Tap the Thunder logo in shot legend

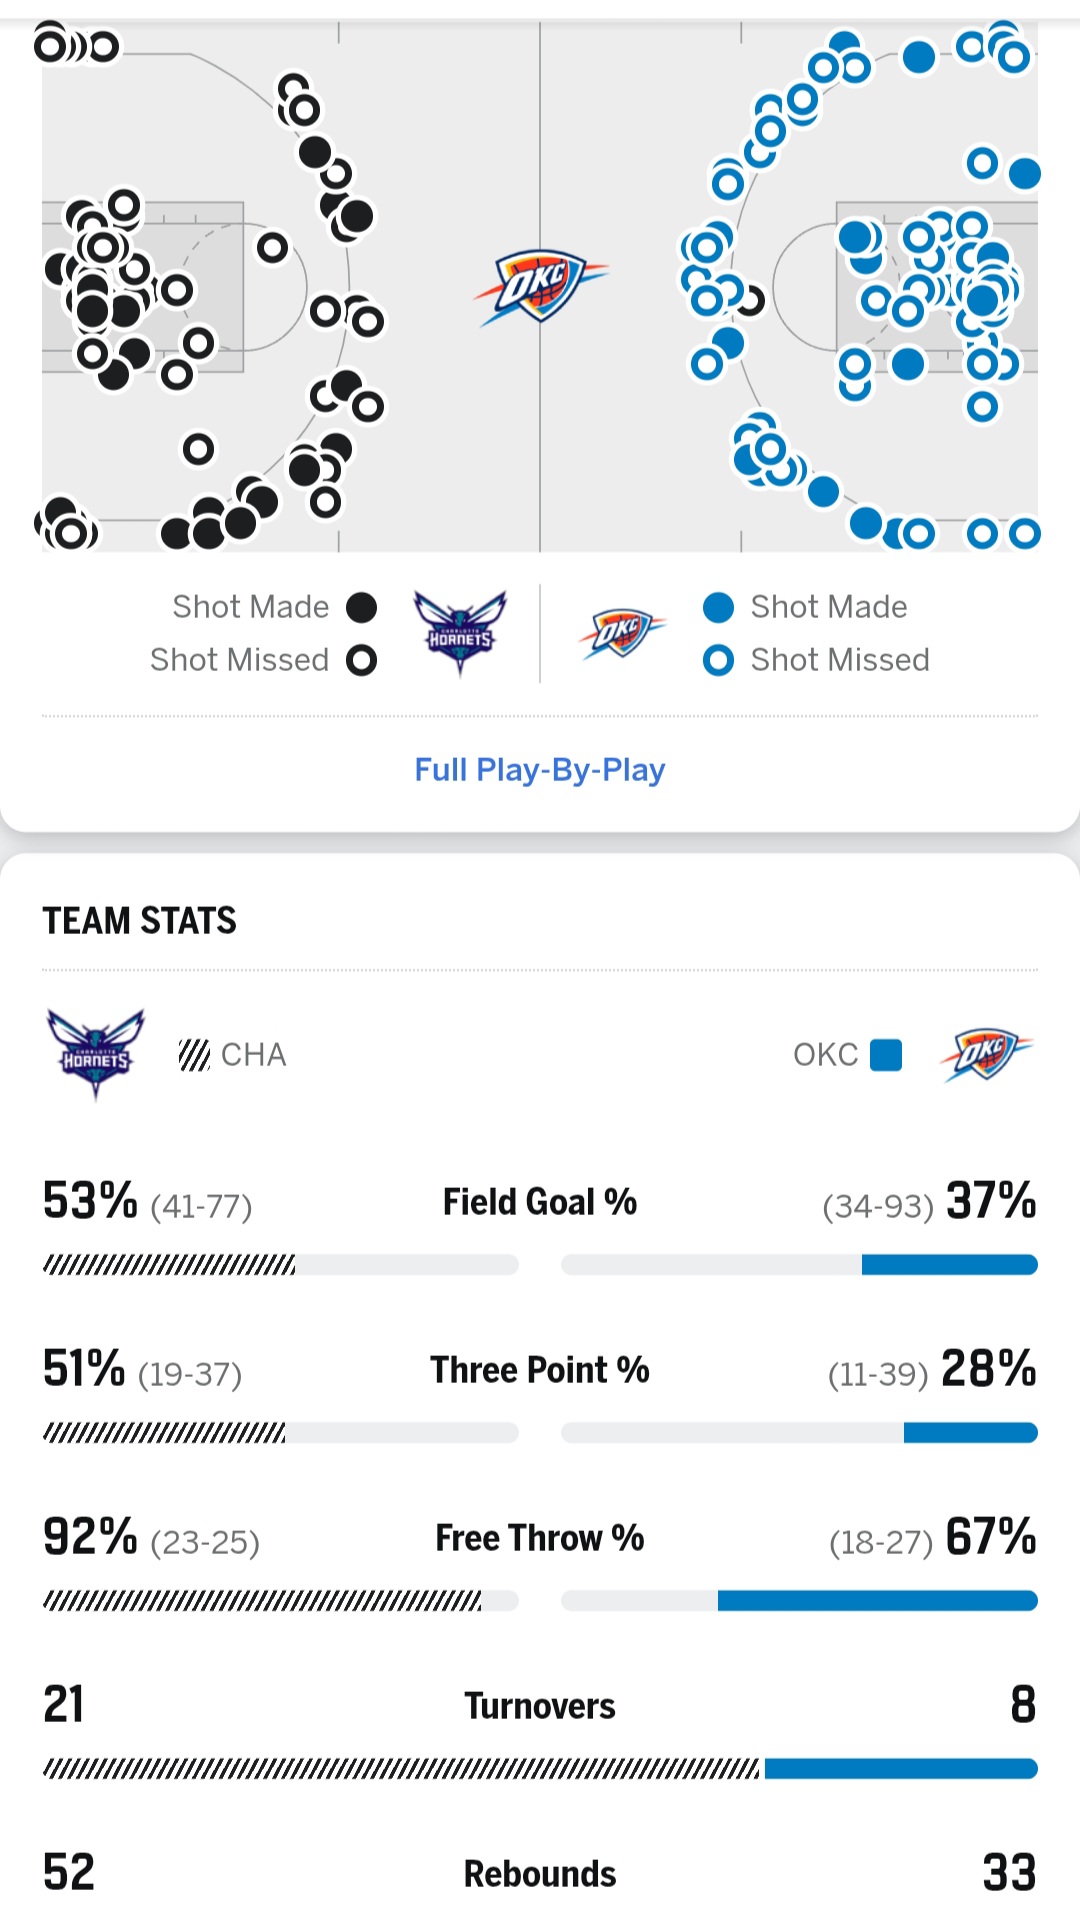click(620, 633)
